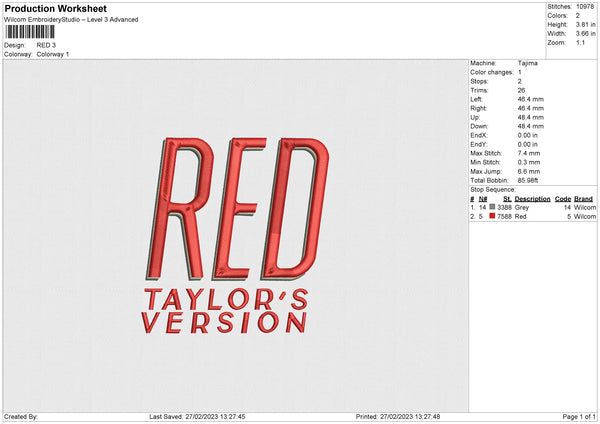Select the Red color swatch in Stop Sequence
Image resolution: width=600 pixels, height=424 pixels.
coord(492,216)
